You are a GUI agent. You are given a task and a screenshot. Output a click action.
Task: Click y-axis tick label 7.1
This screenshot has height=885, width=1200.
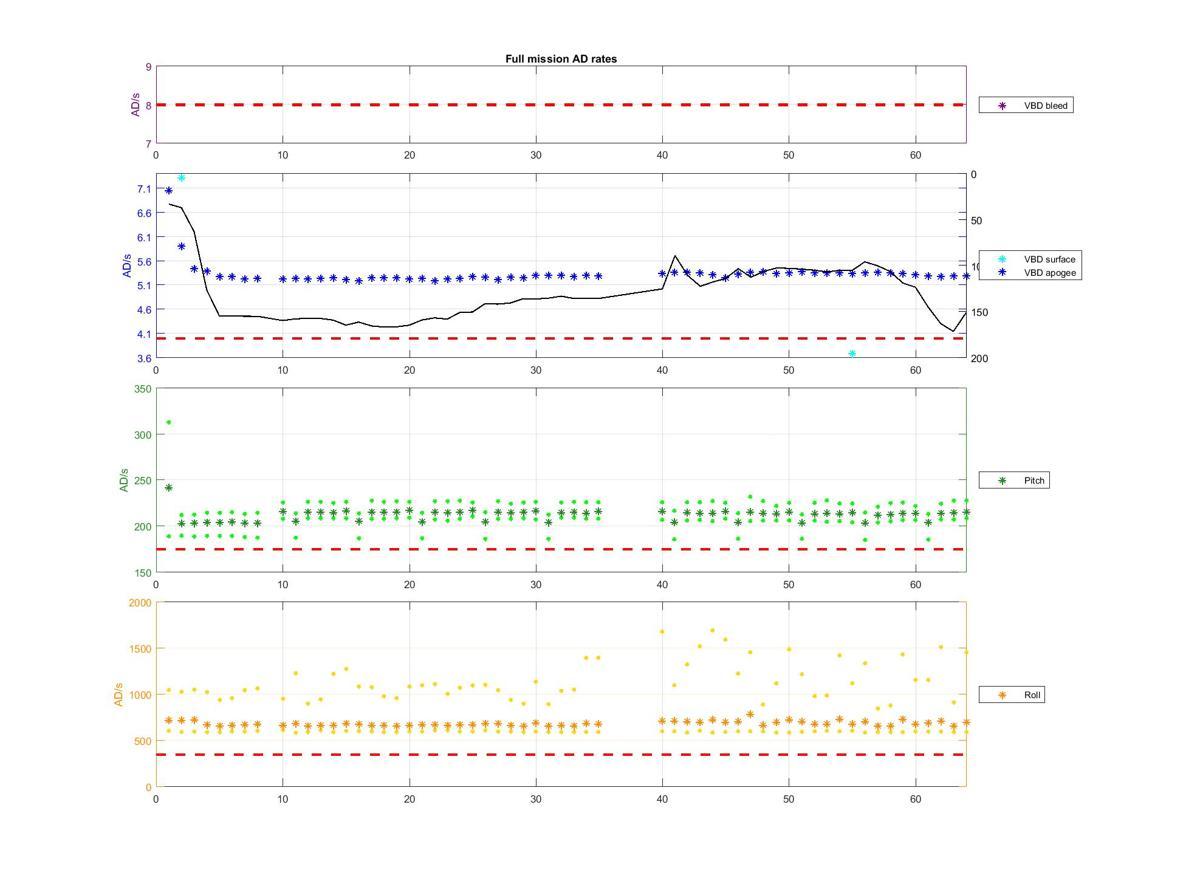point(144,189)
